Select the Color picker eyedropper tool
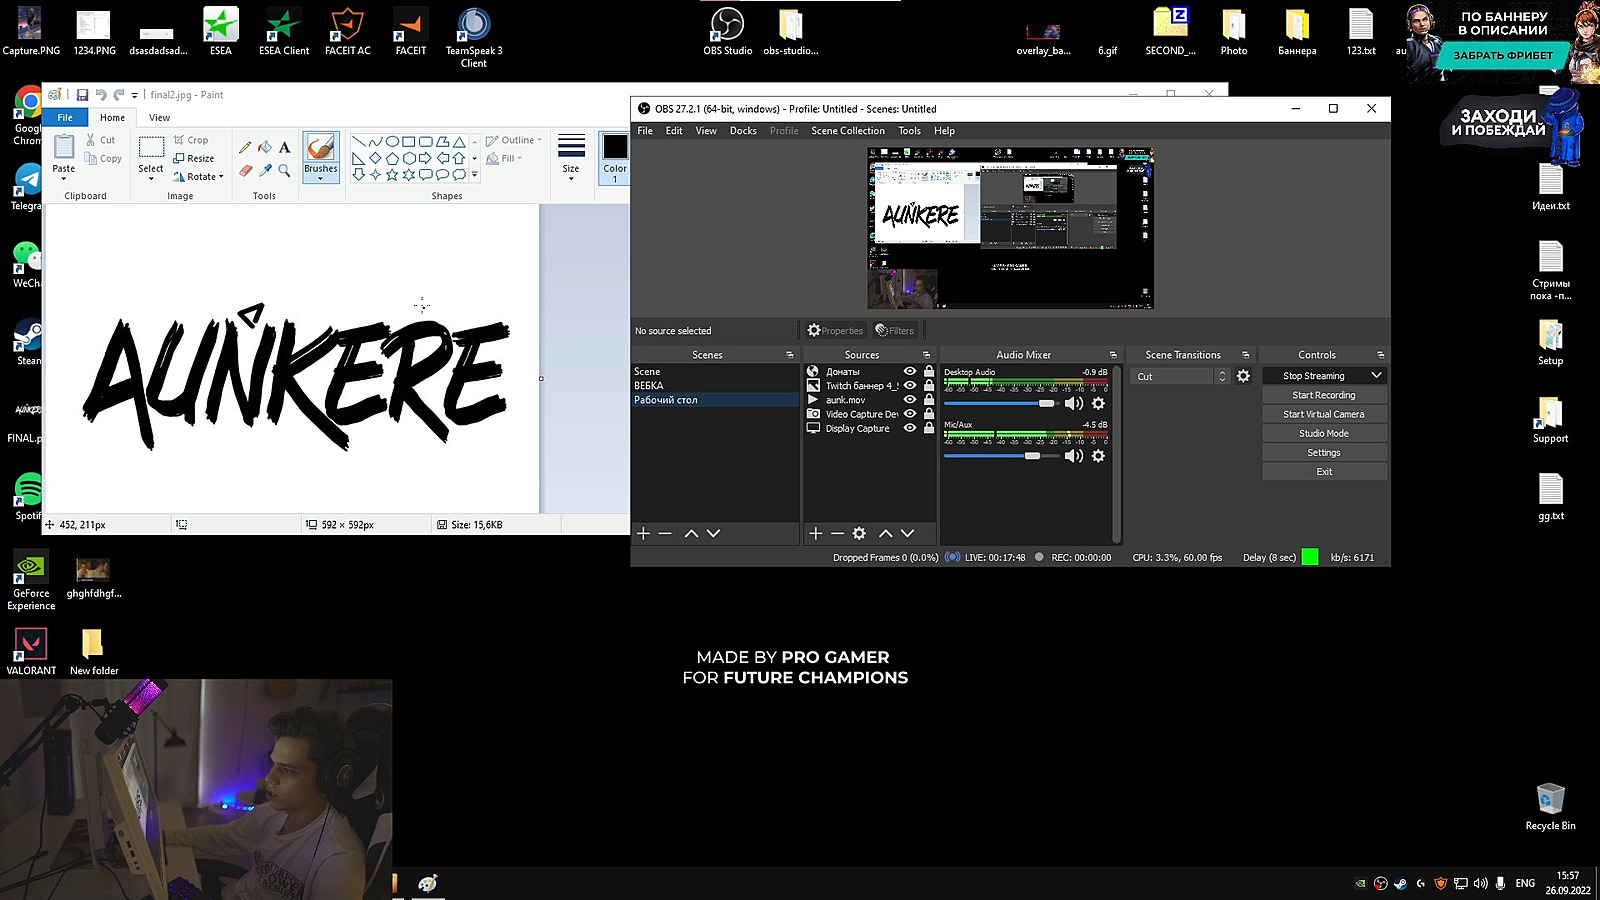This screenshot has width=1600, height=900. (265, 170)
